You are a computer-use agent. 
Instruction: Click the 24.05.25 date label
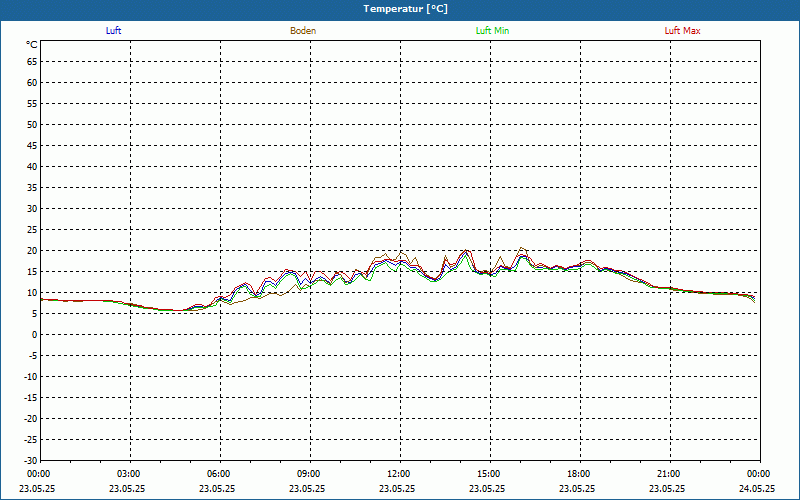tap(757, 488)
